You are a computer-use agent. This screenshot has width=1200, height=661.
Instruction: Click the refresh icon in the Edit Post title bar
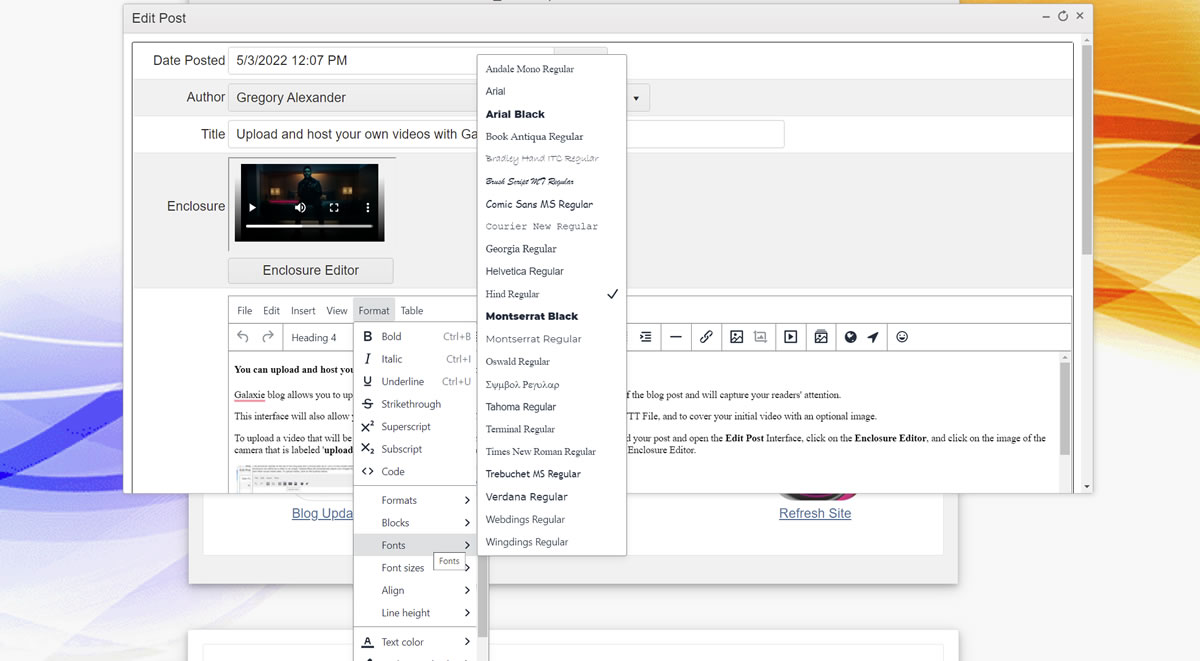[x=1063, y=16]
